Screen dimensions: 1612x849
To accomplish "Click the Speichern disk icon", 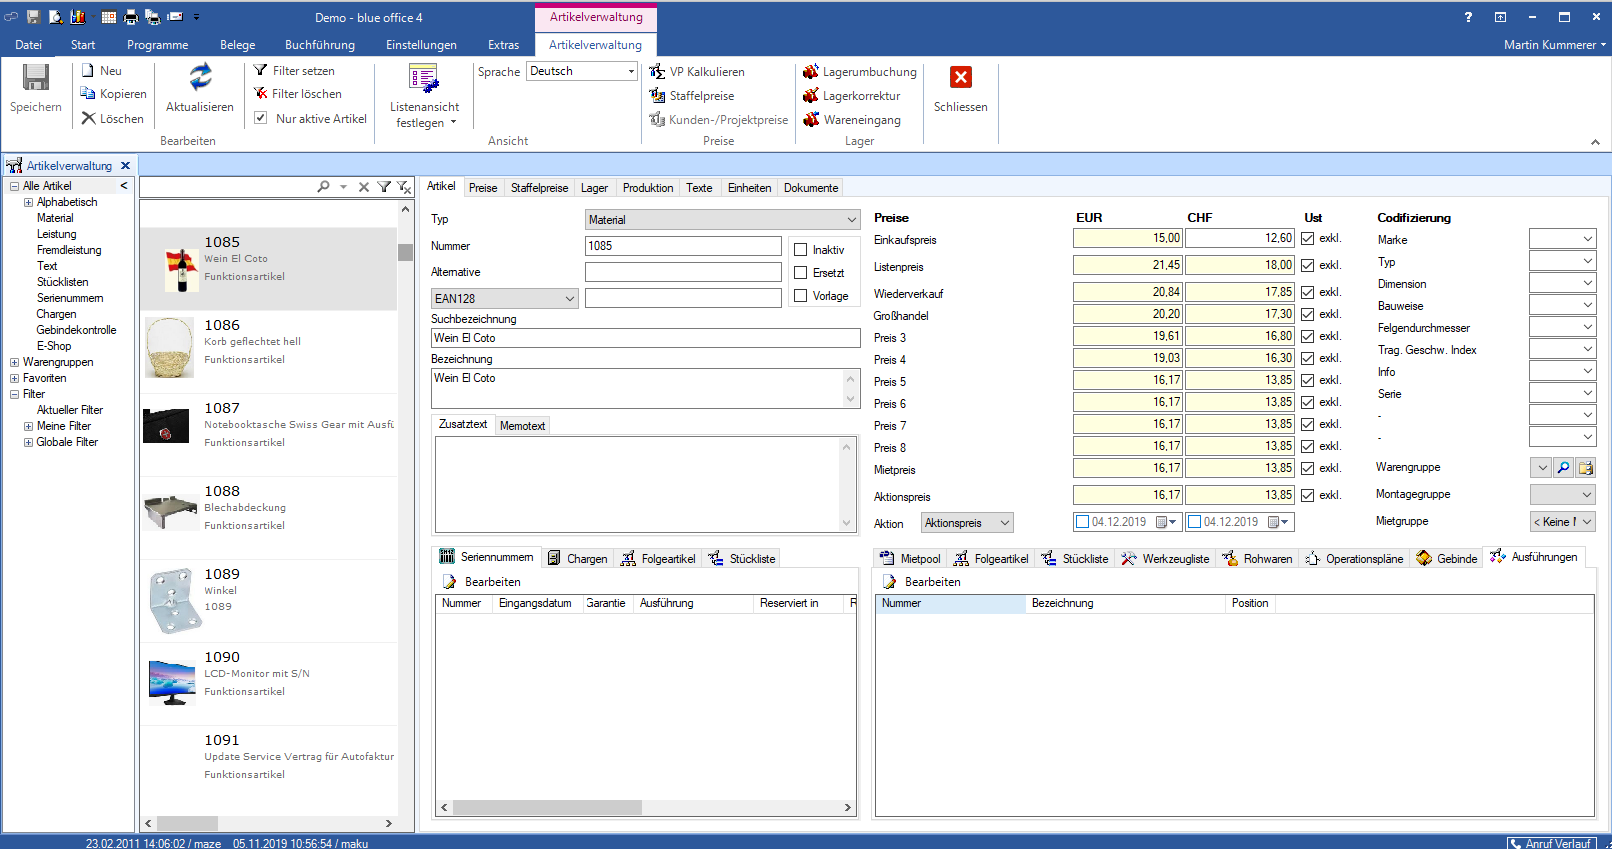I will pos(36,78).
